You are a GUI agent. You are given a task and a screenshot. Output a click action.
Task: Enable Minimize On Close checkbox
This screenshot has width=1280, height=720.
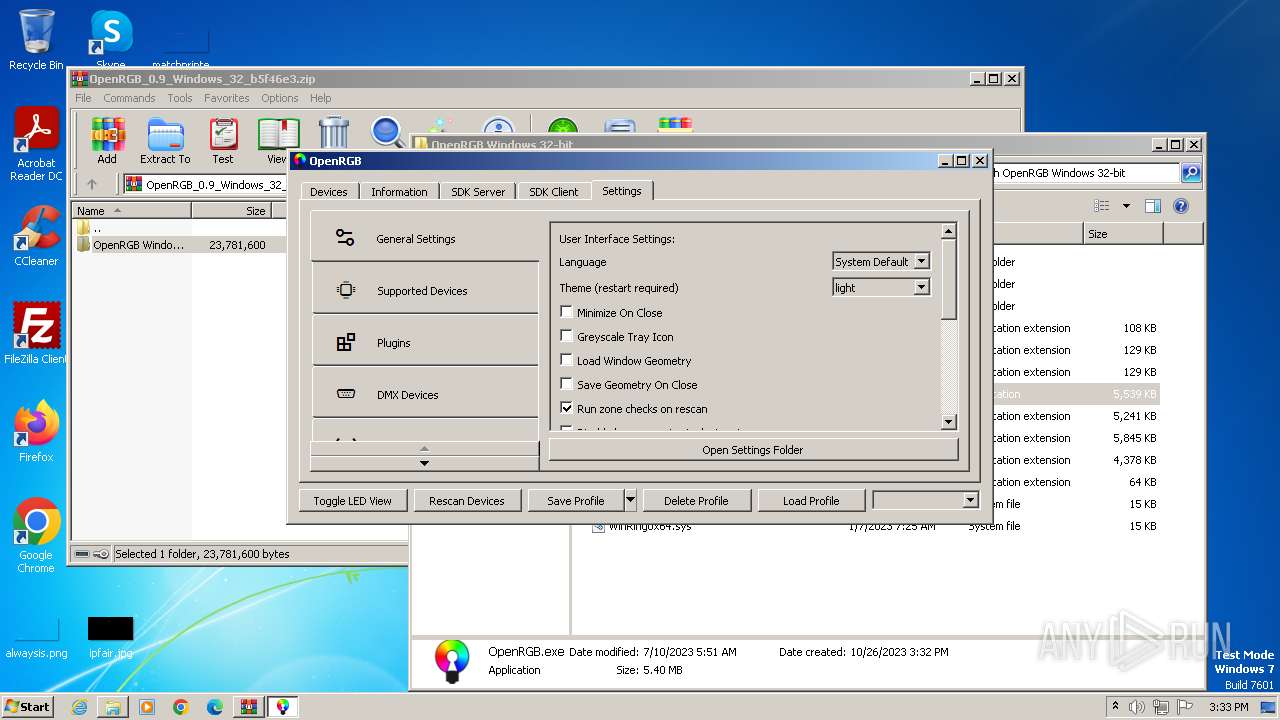tap(567, 312)
